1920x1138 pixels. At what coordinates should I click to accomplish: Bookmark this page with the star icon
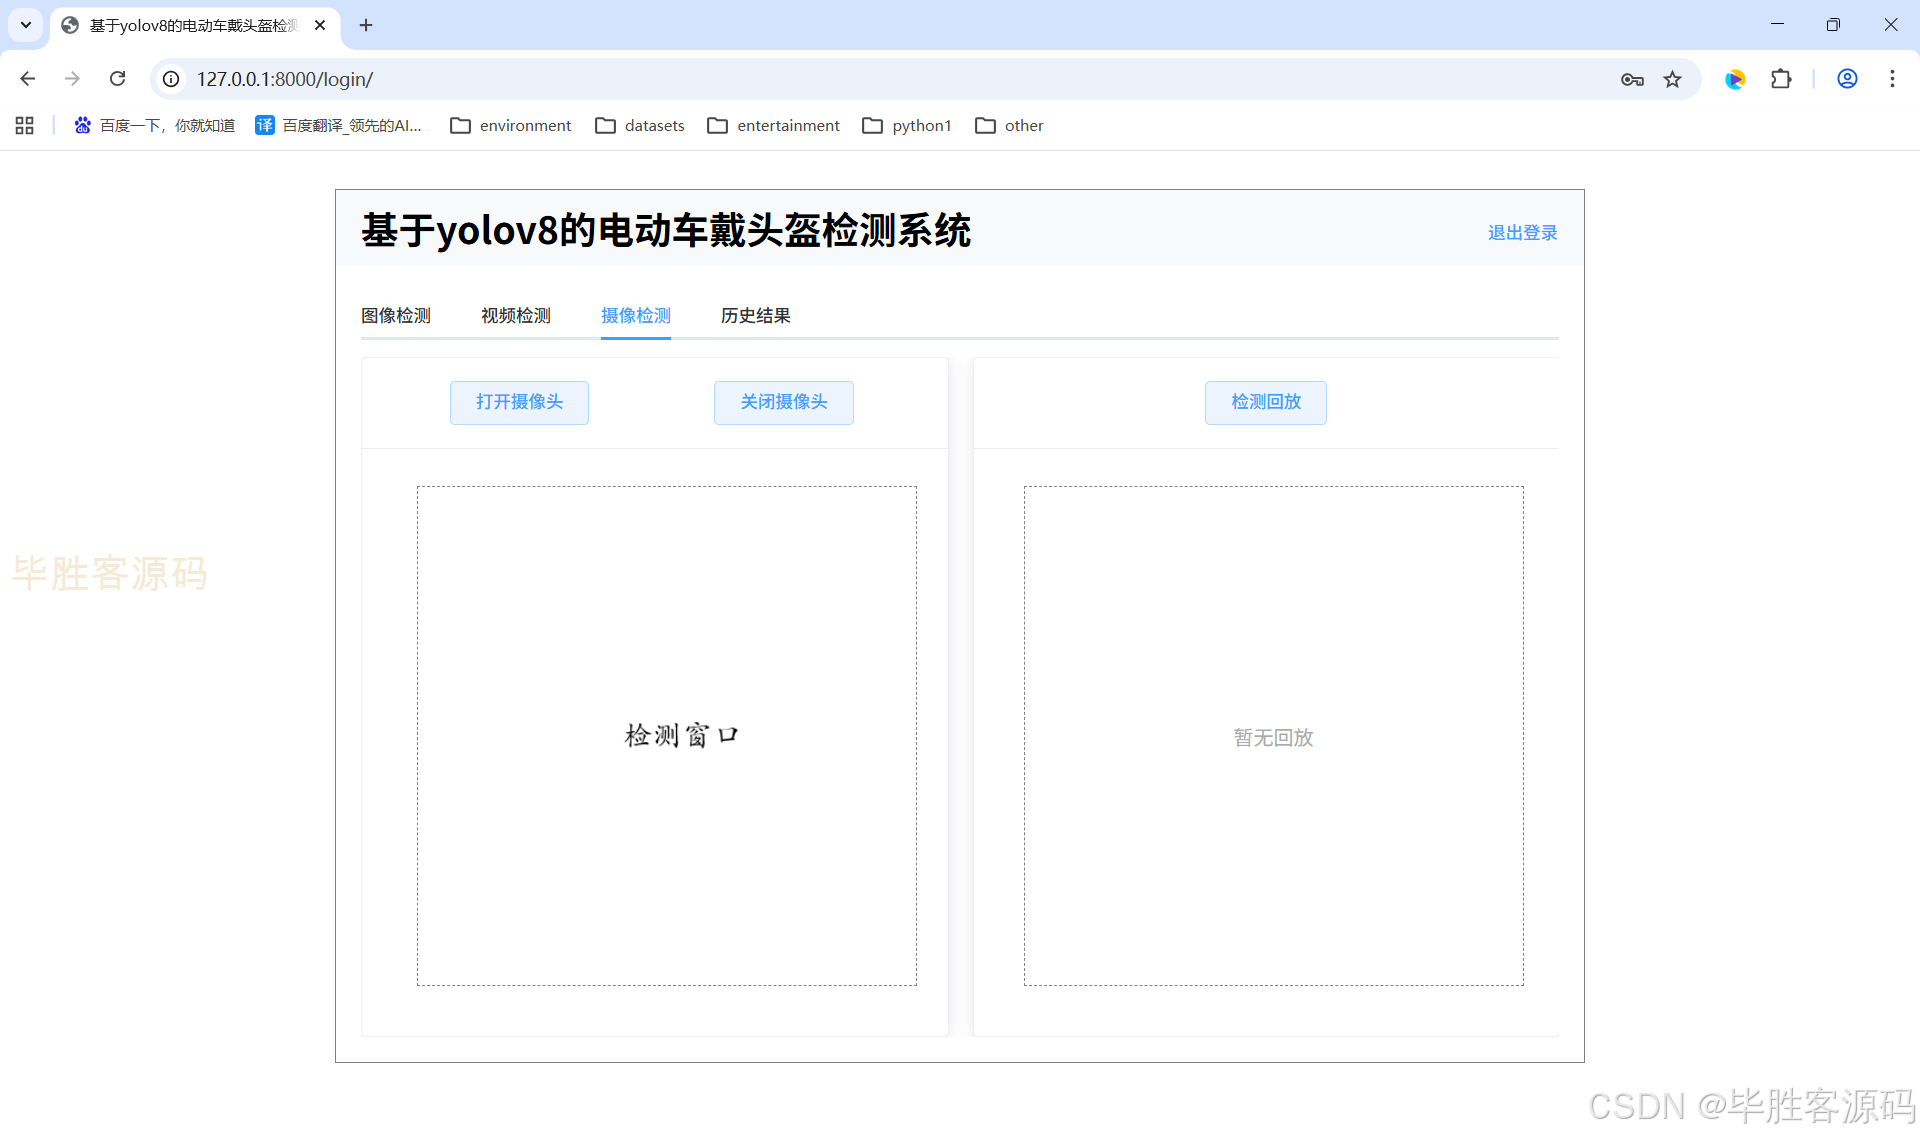click(1672, 79)
